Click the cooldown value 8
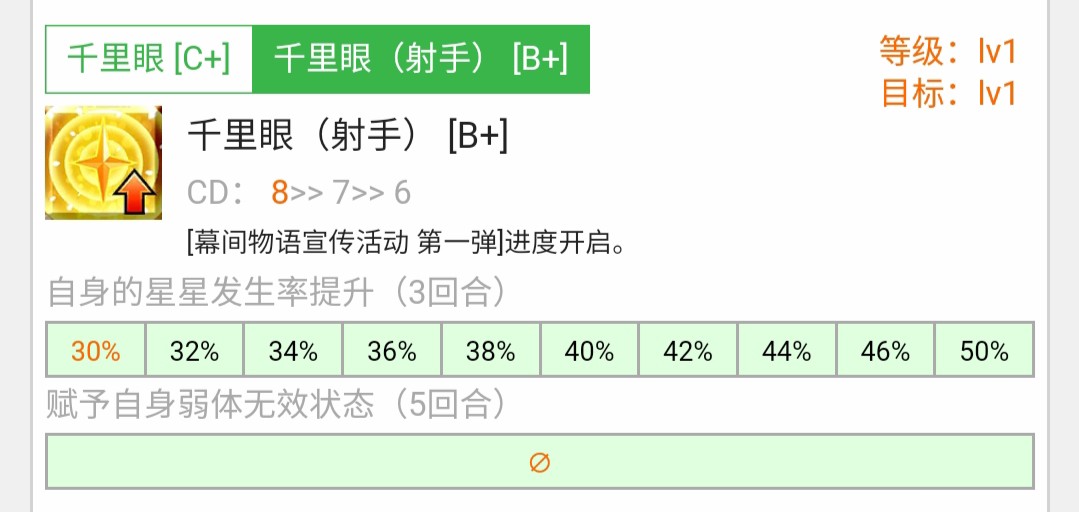Screen dimensions: 1079x512 [279, 192]
